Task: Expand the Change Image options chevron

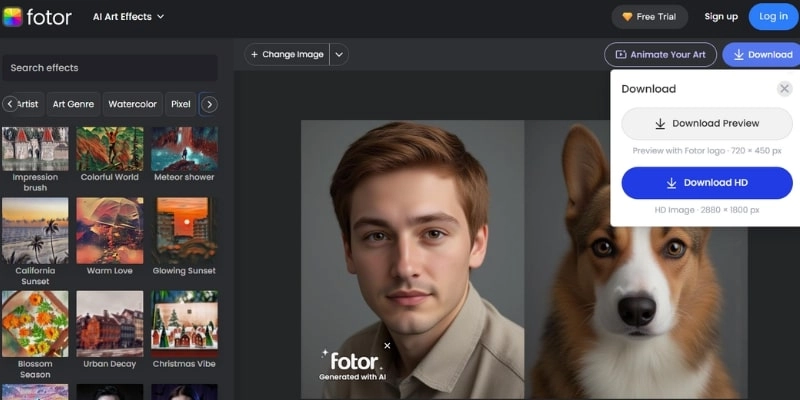Action: (339, 55)
